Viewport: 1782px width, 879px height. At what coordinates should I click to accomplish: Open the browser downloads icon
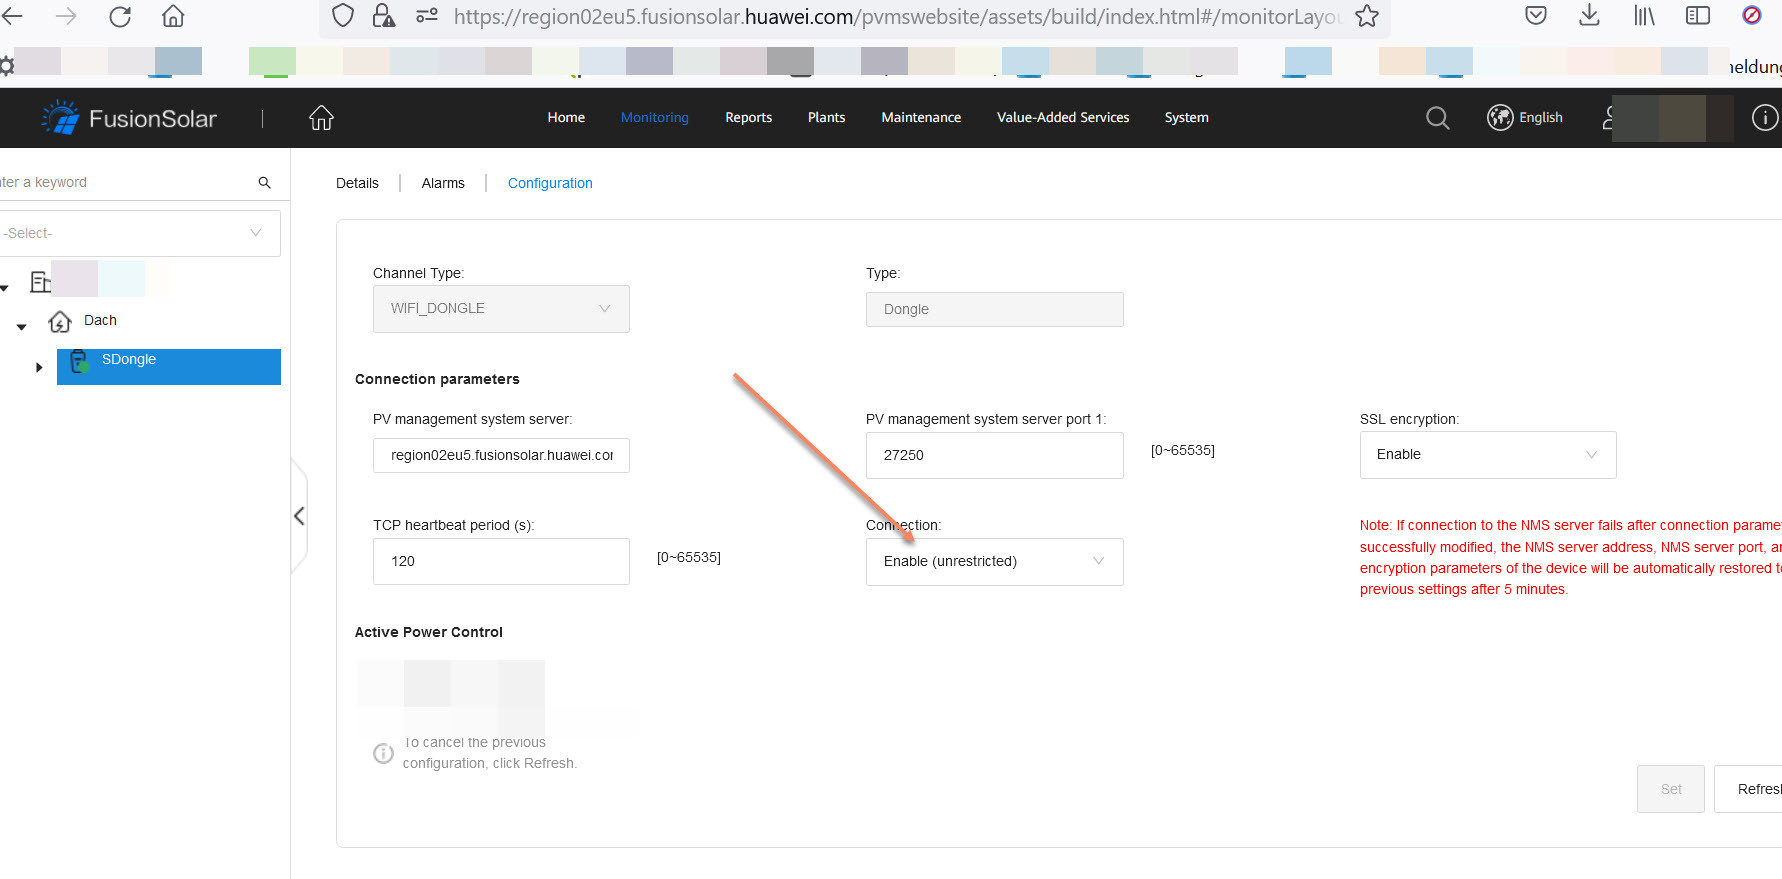(1589, 16)
